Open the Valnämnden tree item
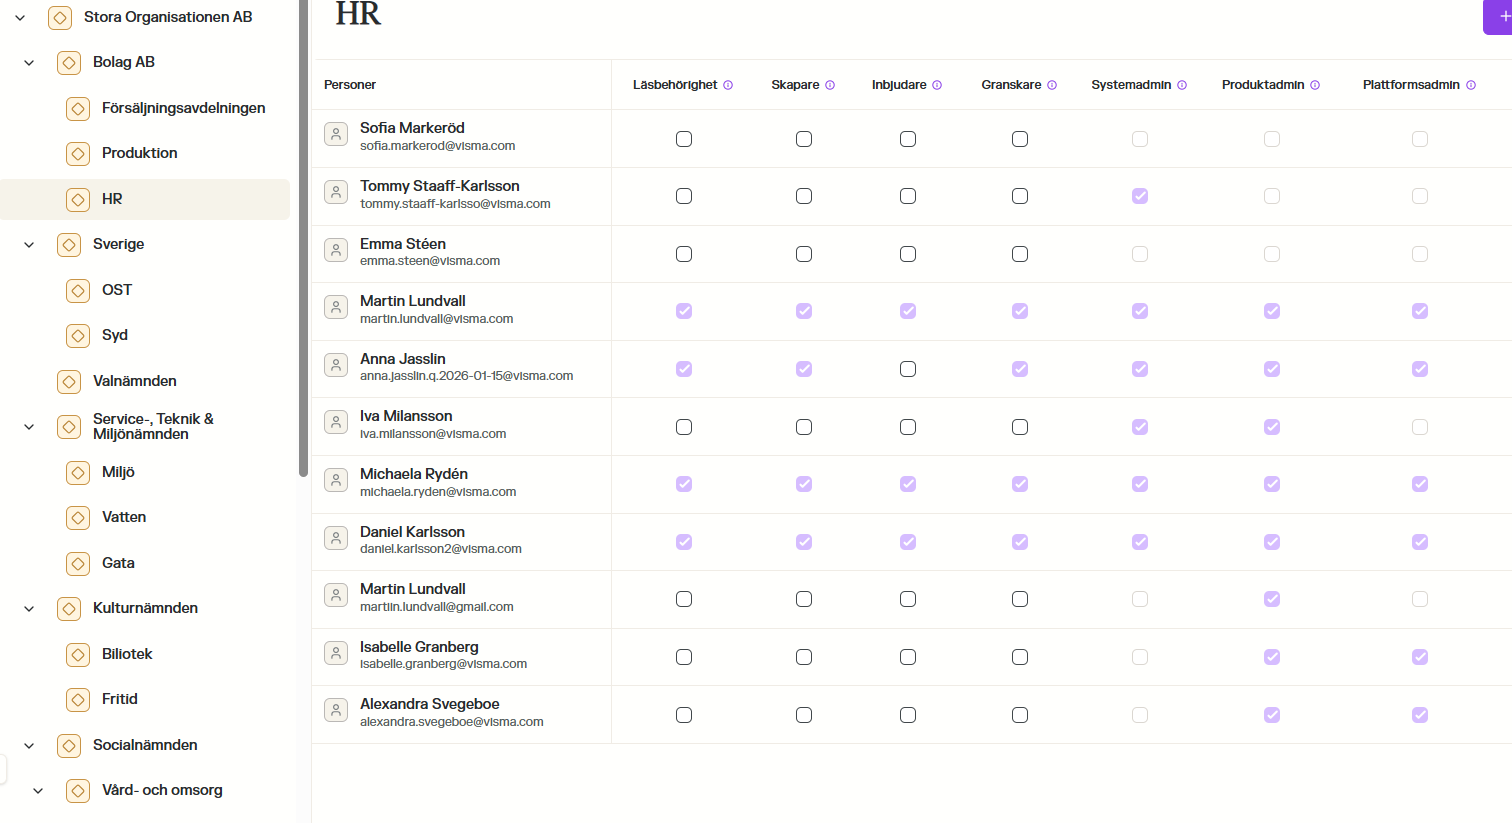 (x=134, y=381)
